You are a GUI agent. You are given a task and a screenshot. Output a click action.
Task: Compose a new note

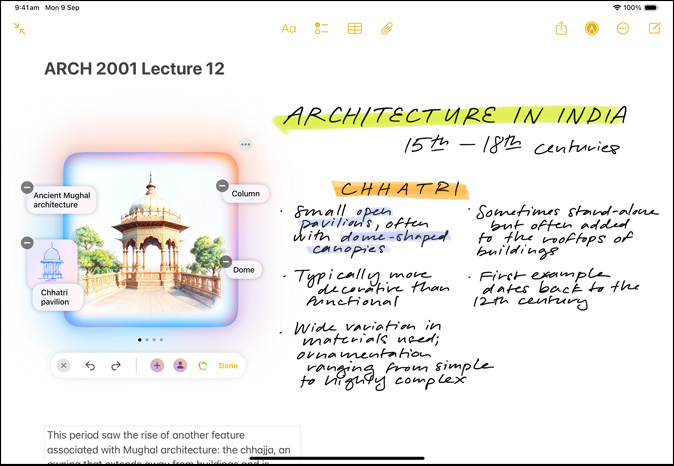(654, 29)
